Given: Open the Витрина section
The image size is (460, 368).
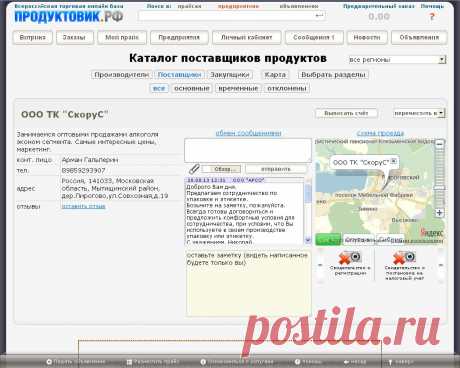Looking at the screenshot, I should (x=32, y=37).
